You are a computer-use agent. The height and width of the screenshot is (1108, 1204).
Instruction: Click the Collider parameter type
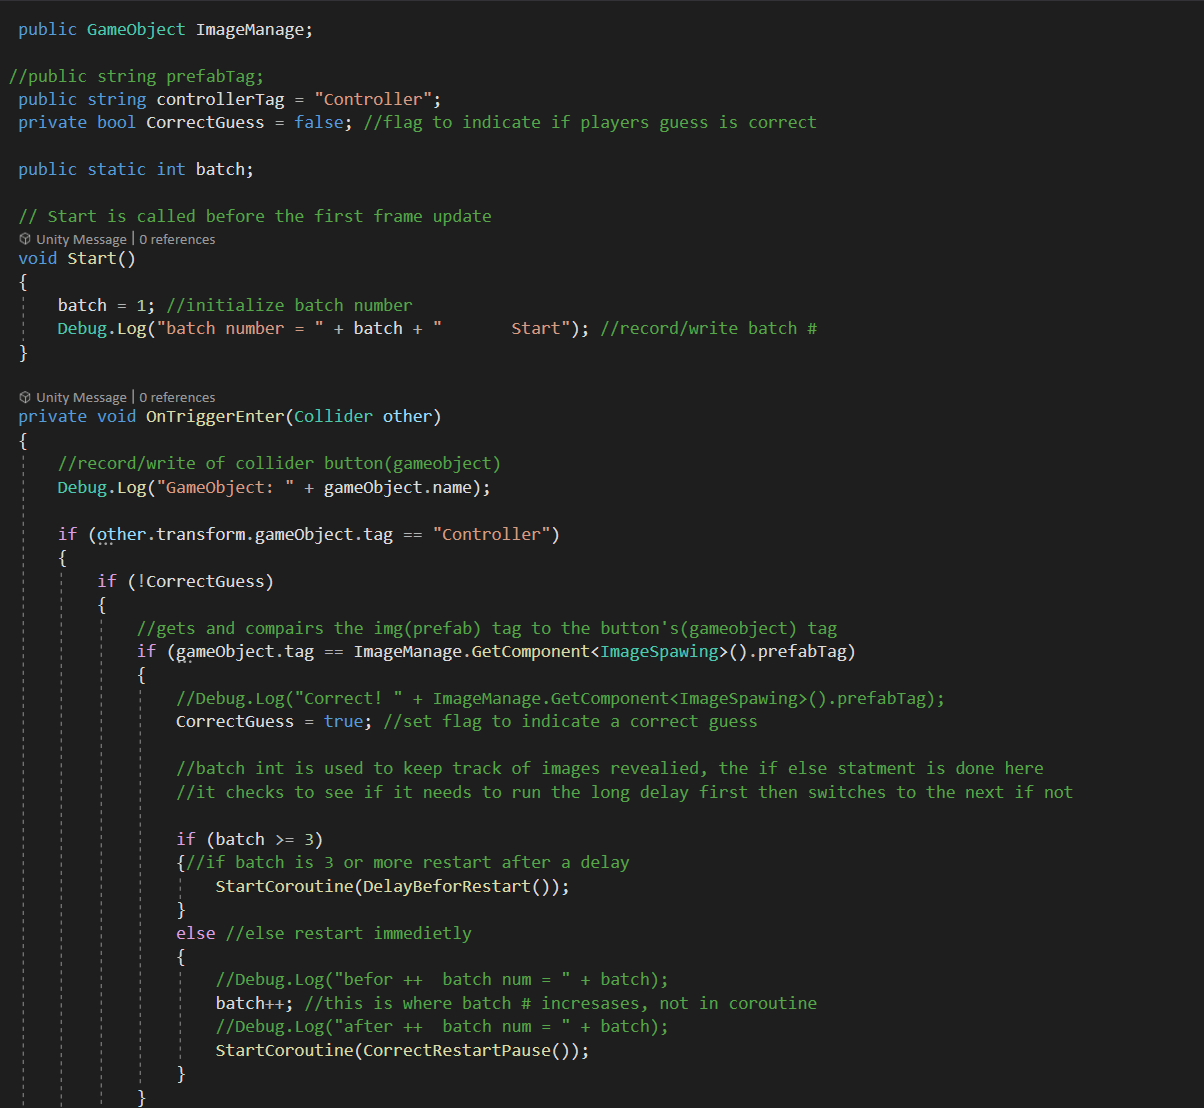click(x=333, y=416)
